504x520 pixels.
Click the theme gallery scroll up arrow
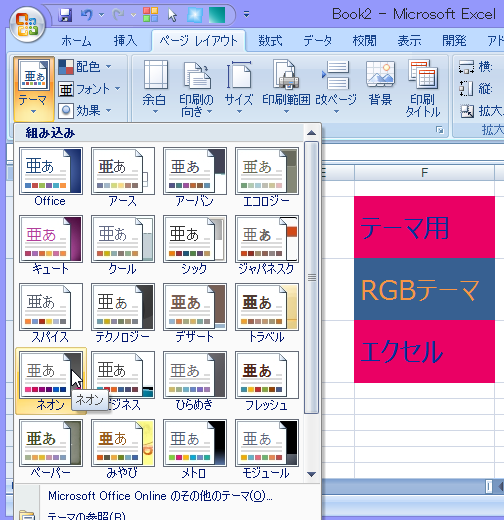pos(311,133)
